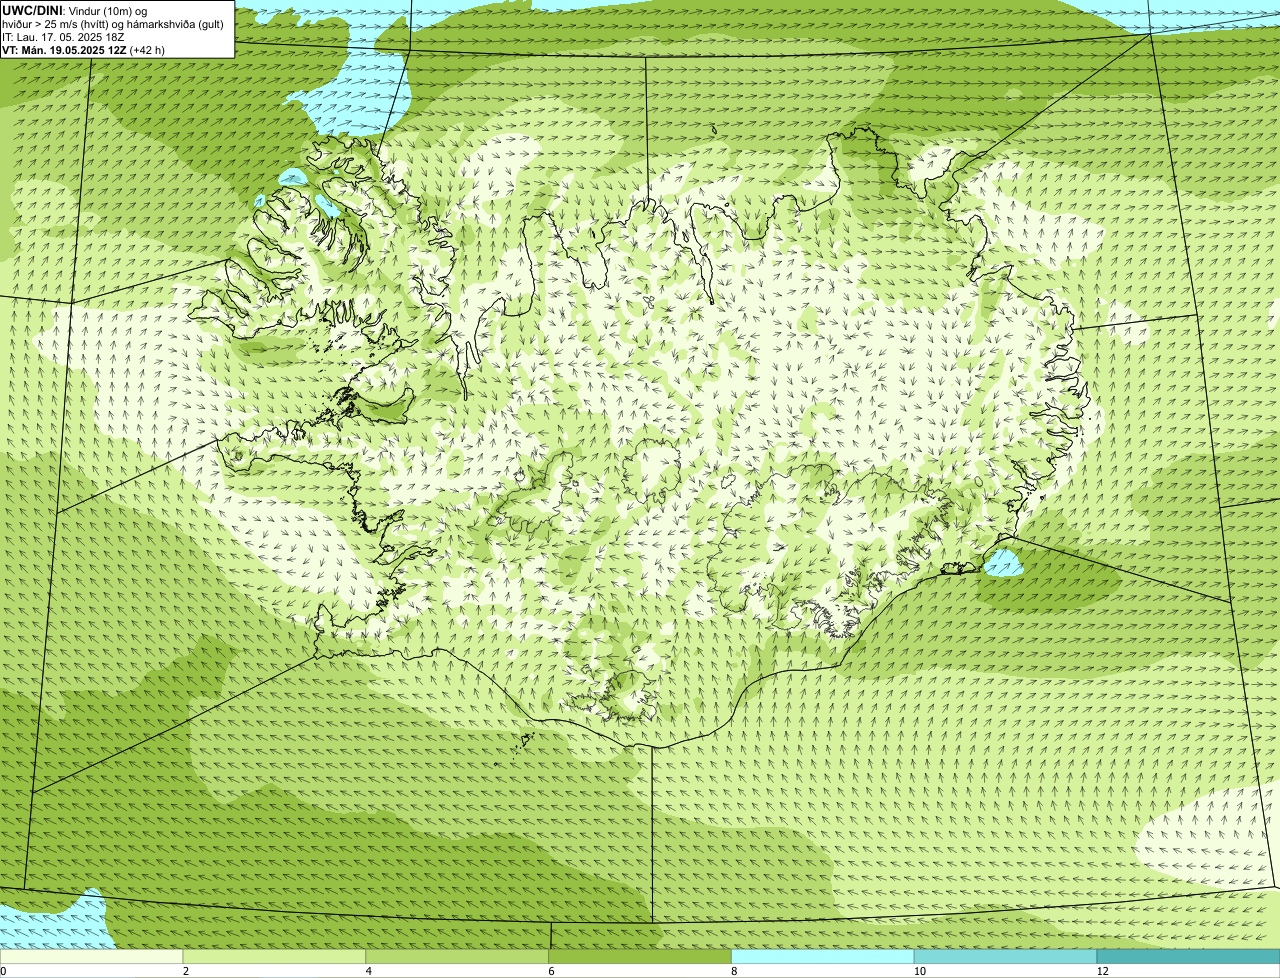Click the colorbar label "0"
Viewport: 1280px width, 978px height.
point(3,971)
